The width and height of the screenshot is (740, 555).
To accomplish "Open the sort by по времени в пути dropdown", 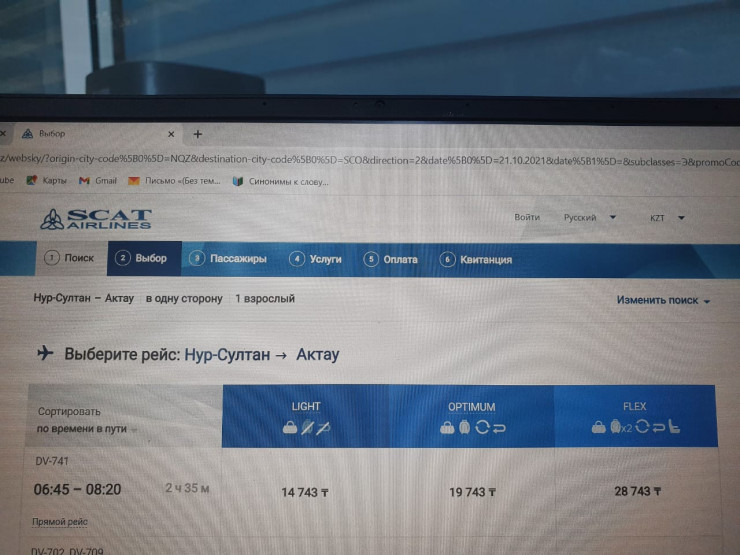I will 88,429.
